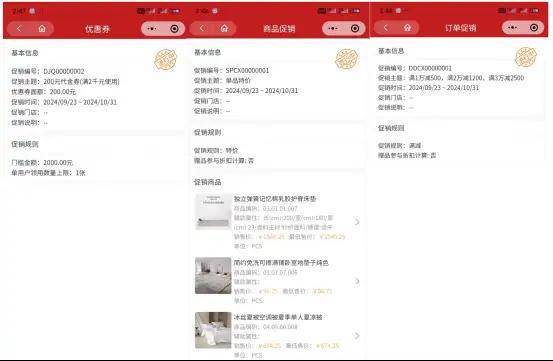Screen dimensions: 553x361
Task: Open details chevron for 简约免洗可擦满铺卧室地垫
Action: tap(357, 281)
